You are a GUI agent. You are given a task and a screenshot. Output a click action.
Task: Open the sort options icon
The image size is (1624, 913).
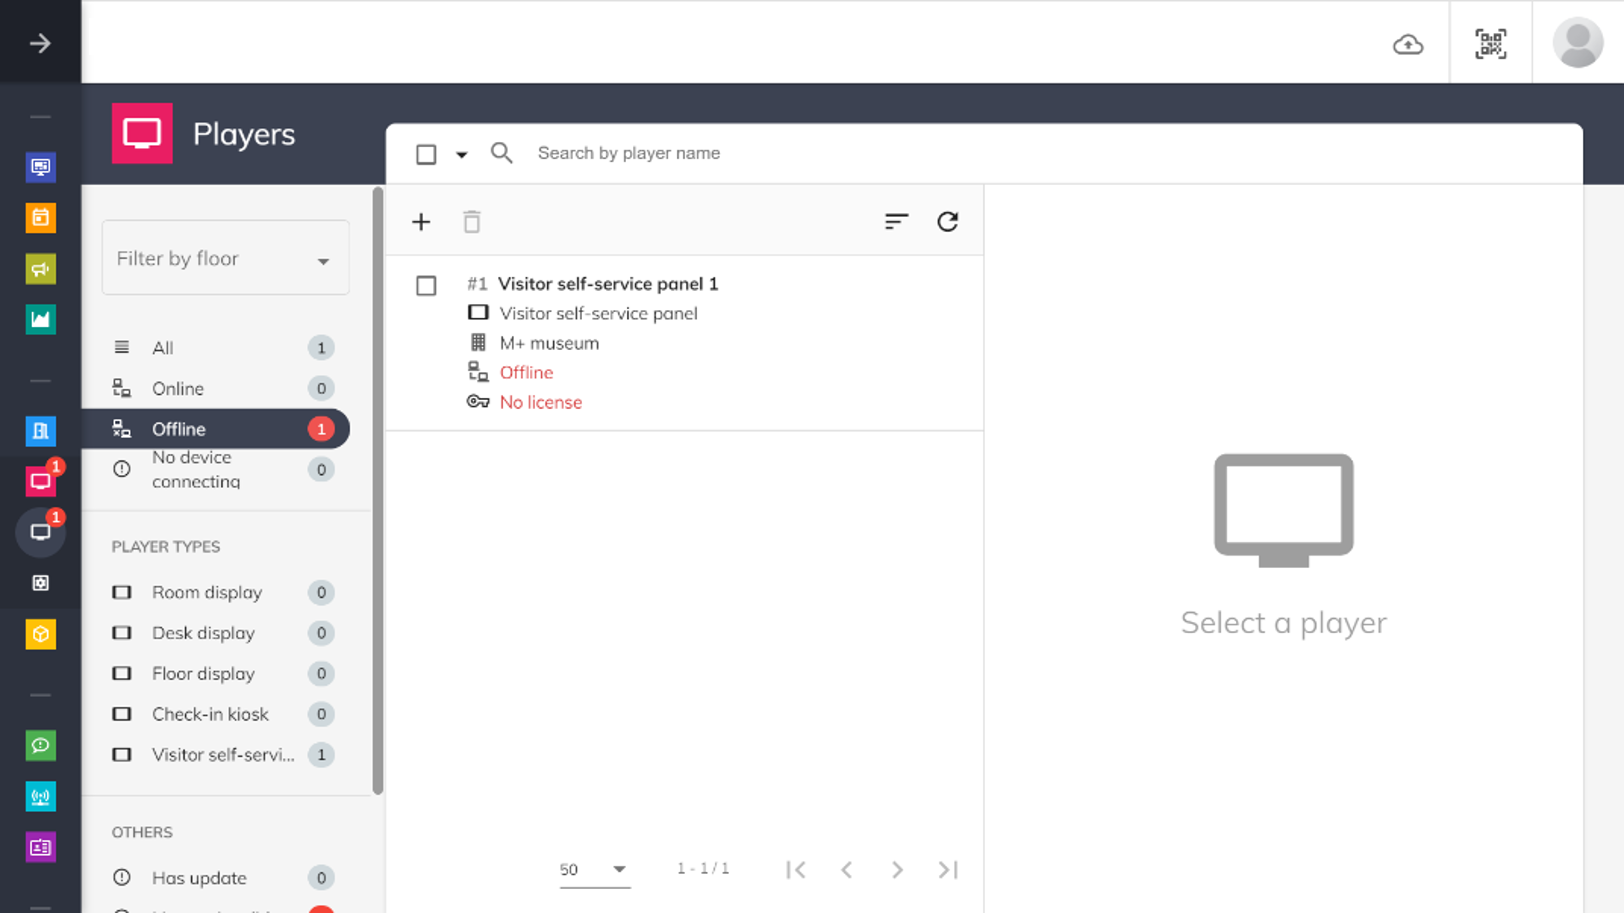pyautogui.click(x=896, y=222)
